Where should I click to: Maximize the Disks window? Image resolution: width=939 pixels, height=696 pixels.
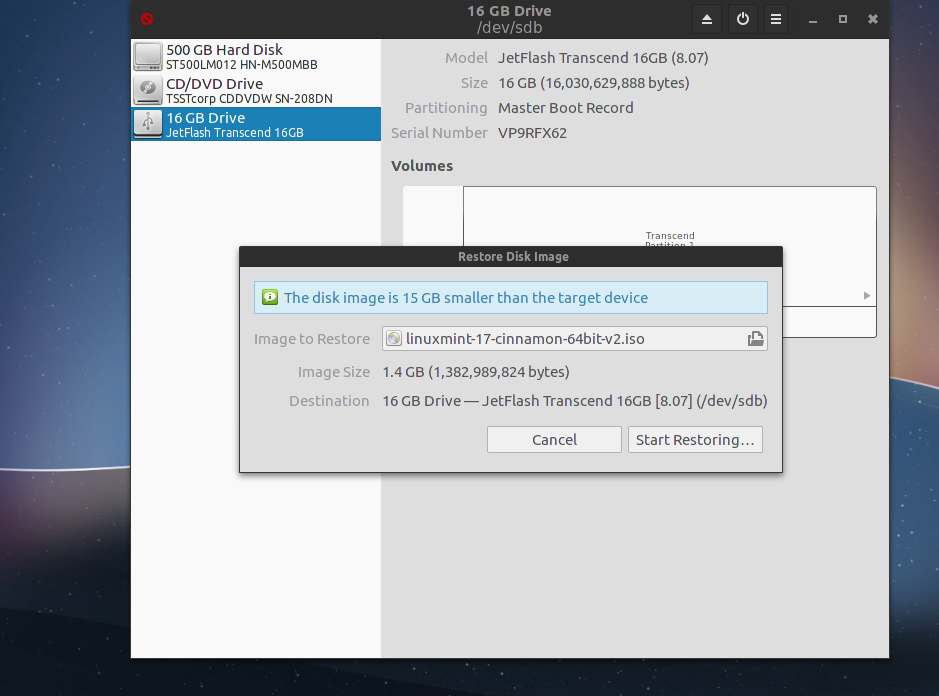(x=843, y=19)
